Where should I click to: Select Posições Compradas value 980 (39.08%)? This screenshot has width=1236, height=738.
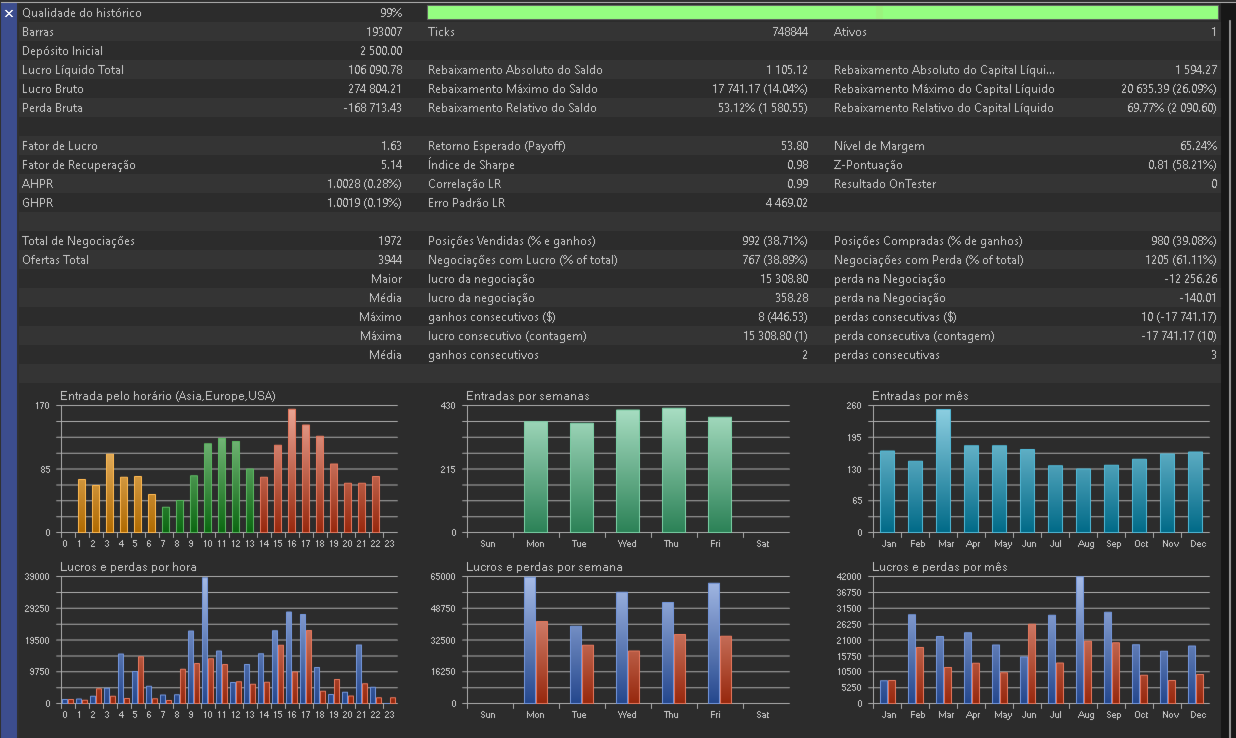point(1184,241)
